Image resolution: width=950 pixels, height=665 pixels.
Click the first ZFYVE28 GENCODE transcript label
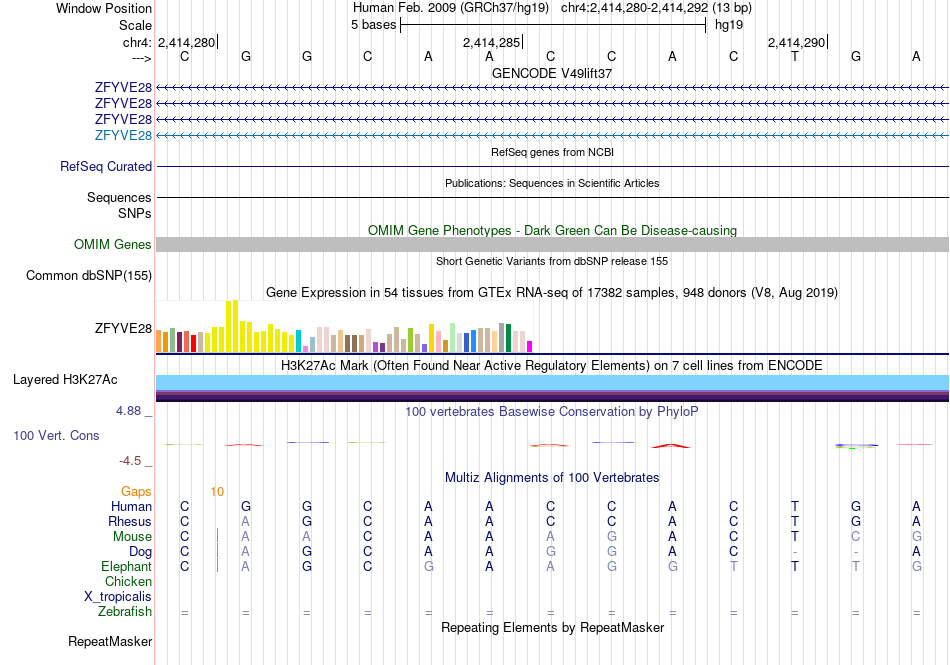coord(123,88)
